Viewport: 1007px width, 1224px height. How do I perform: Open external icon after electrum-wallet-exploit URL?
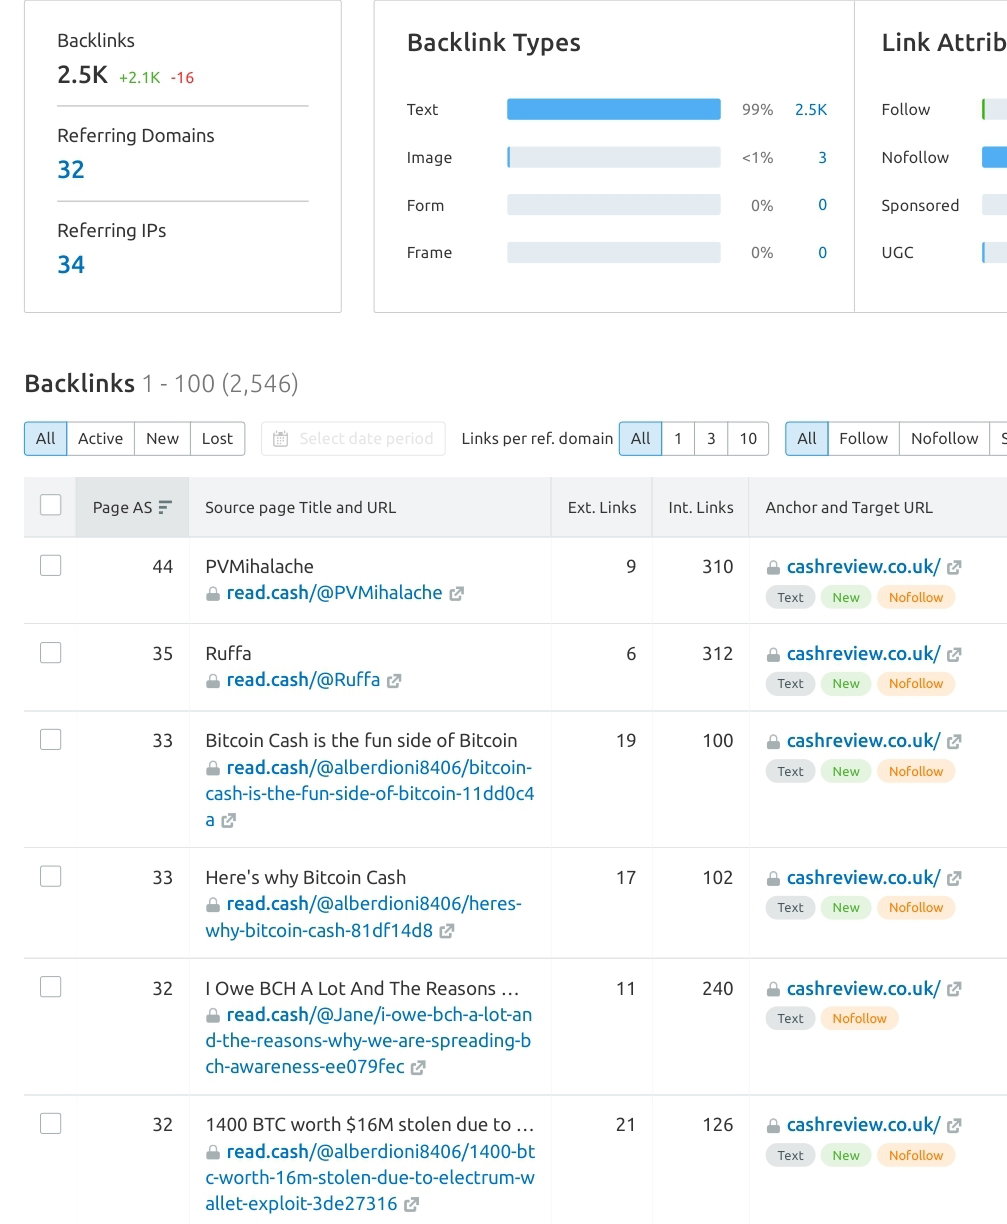[x=411, y=1204]
